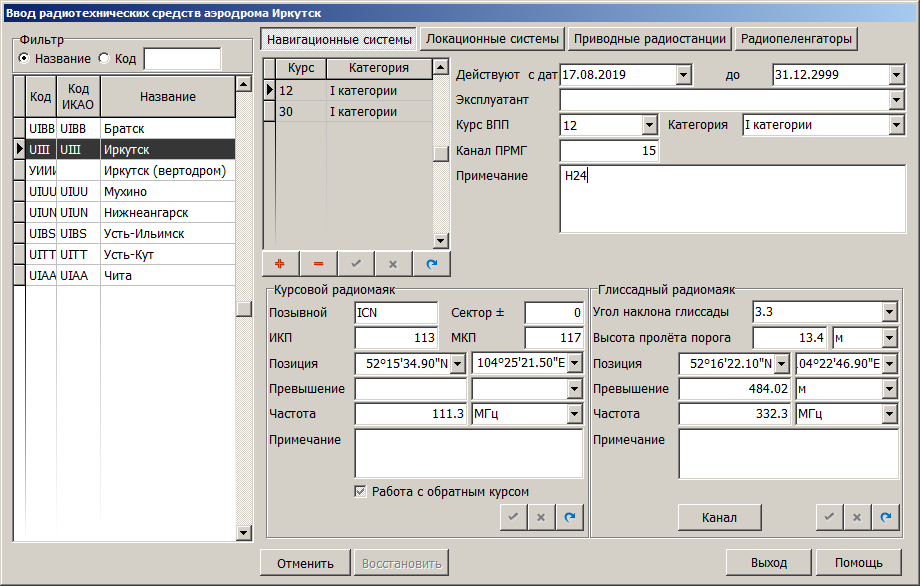Click the airport list vertical scrollbar thumb

click(243, 309)
